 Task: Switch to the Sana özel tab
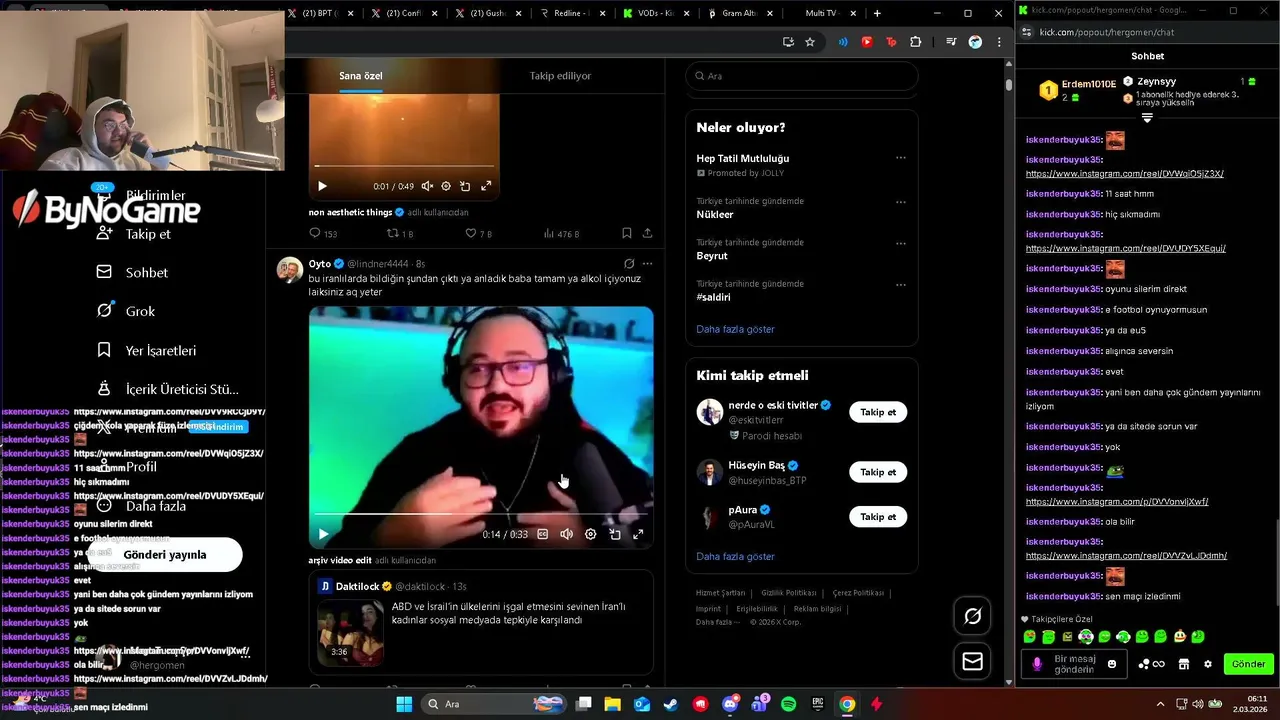pos(361,76)
